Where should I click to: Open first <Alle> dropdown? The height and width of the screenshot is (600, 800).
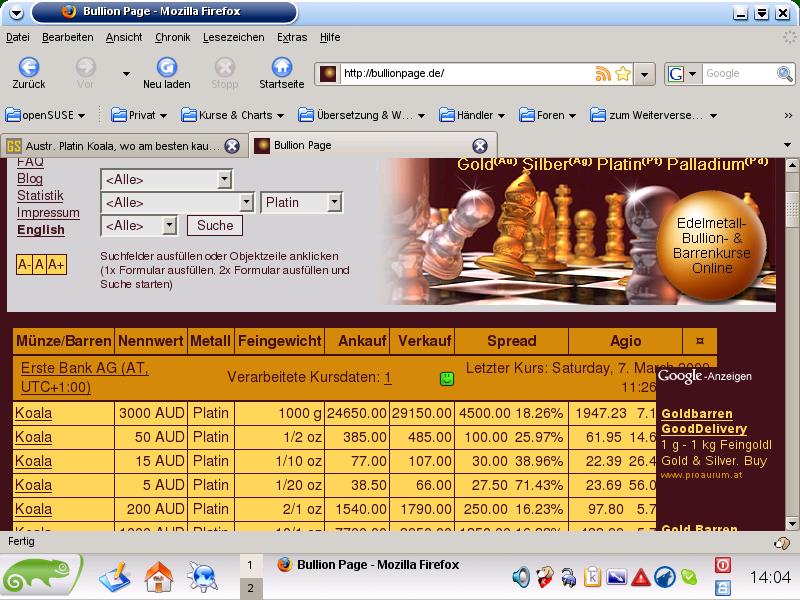(x=166, y=180)
